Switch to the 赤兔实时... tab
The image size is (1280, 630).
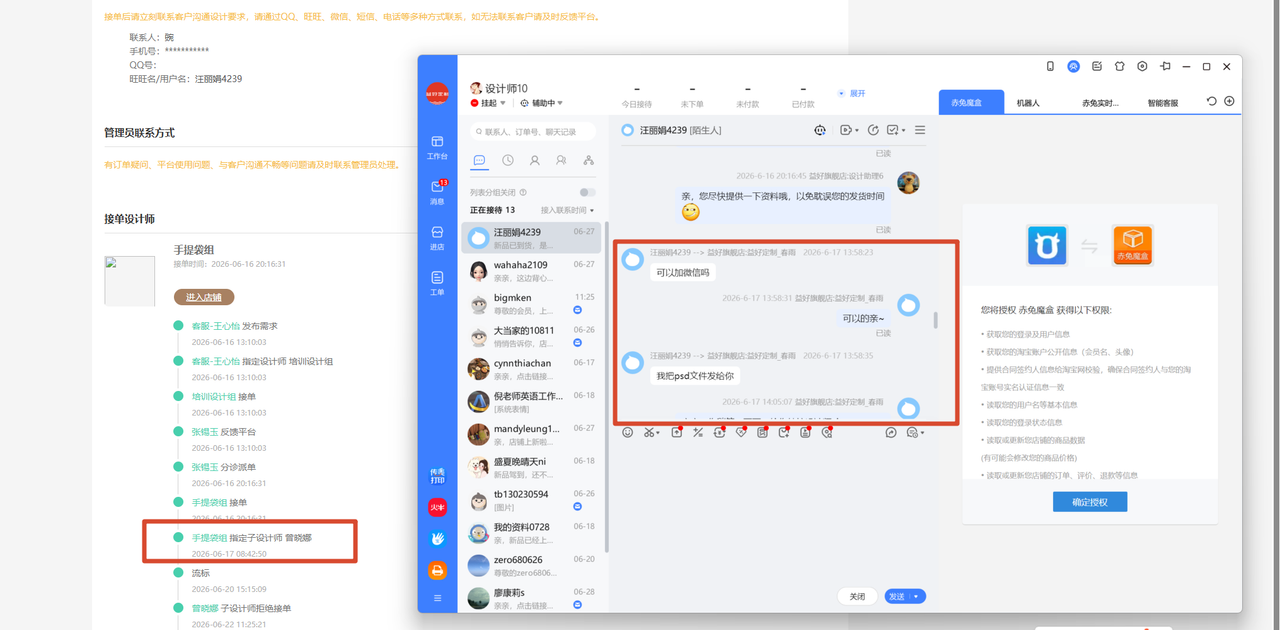[x=1100, y=102]
